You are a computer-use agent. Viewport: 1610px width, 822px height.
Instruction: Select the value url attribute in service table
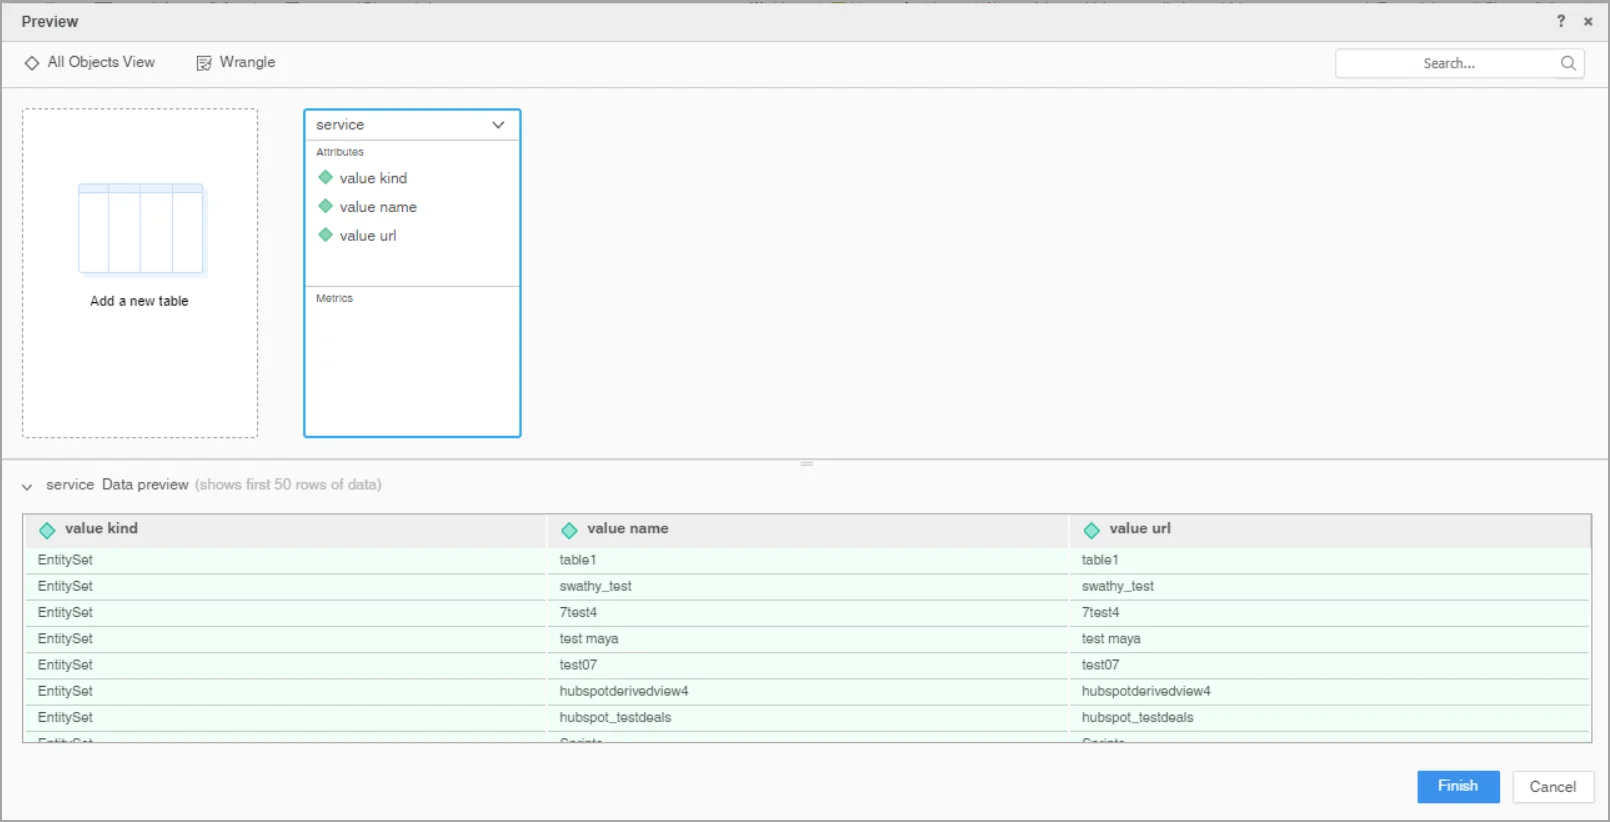pos(368,236)
